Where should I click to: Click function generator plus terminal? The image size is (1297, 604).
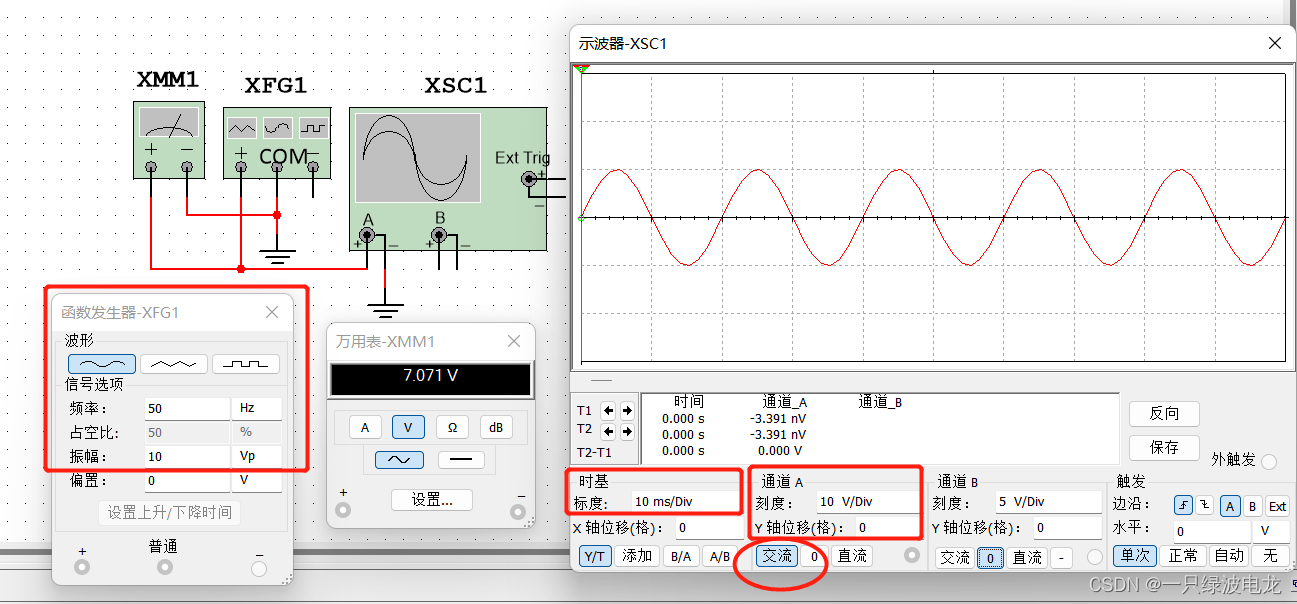tap(82, 567)
